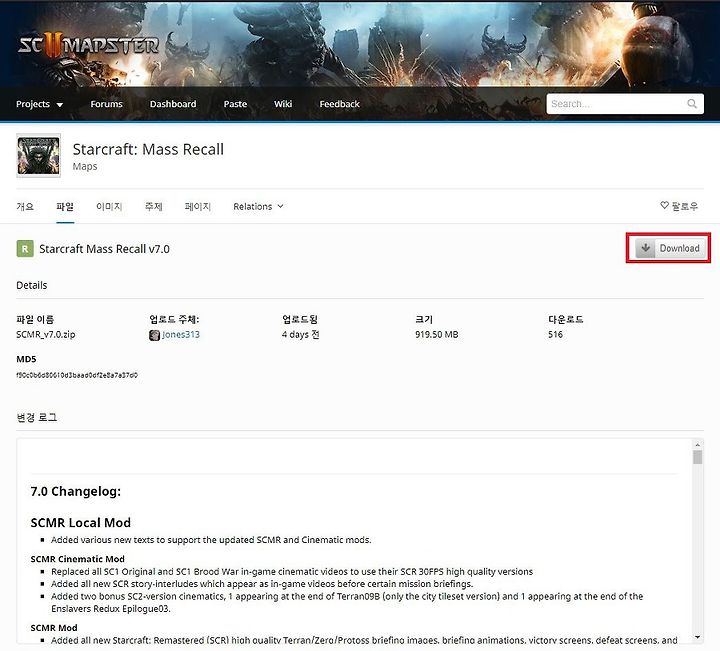Switch to the 개요 tab
Image resolution: width=720 pixels, height=651 pixels.
[25, 207]
